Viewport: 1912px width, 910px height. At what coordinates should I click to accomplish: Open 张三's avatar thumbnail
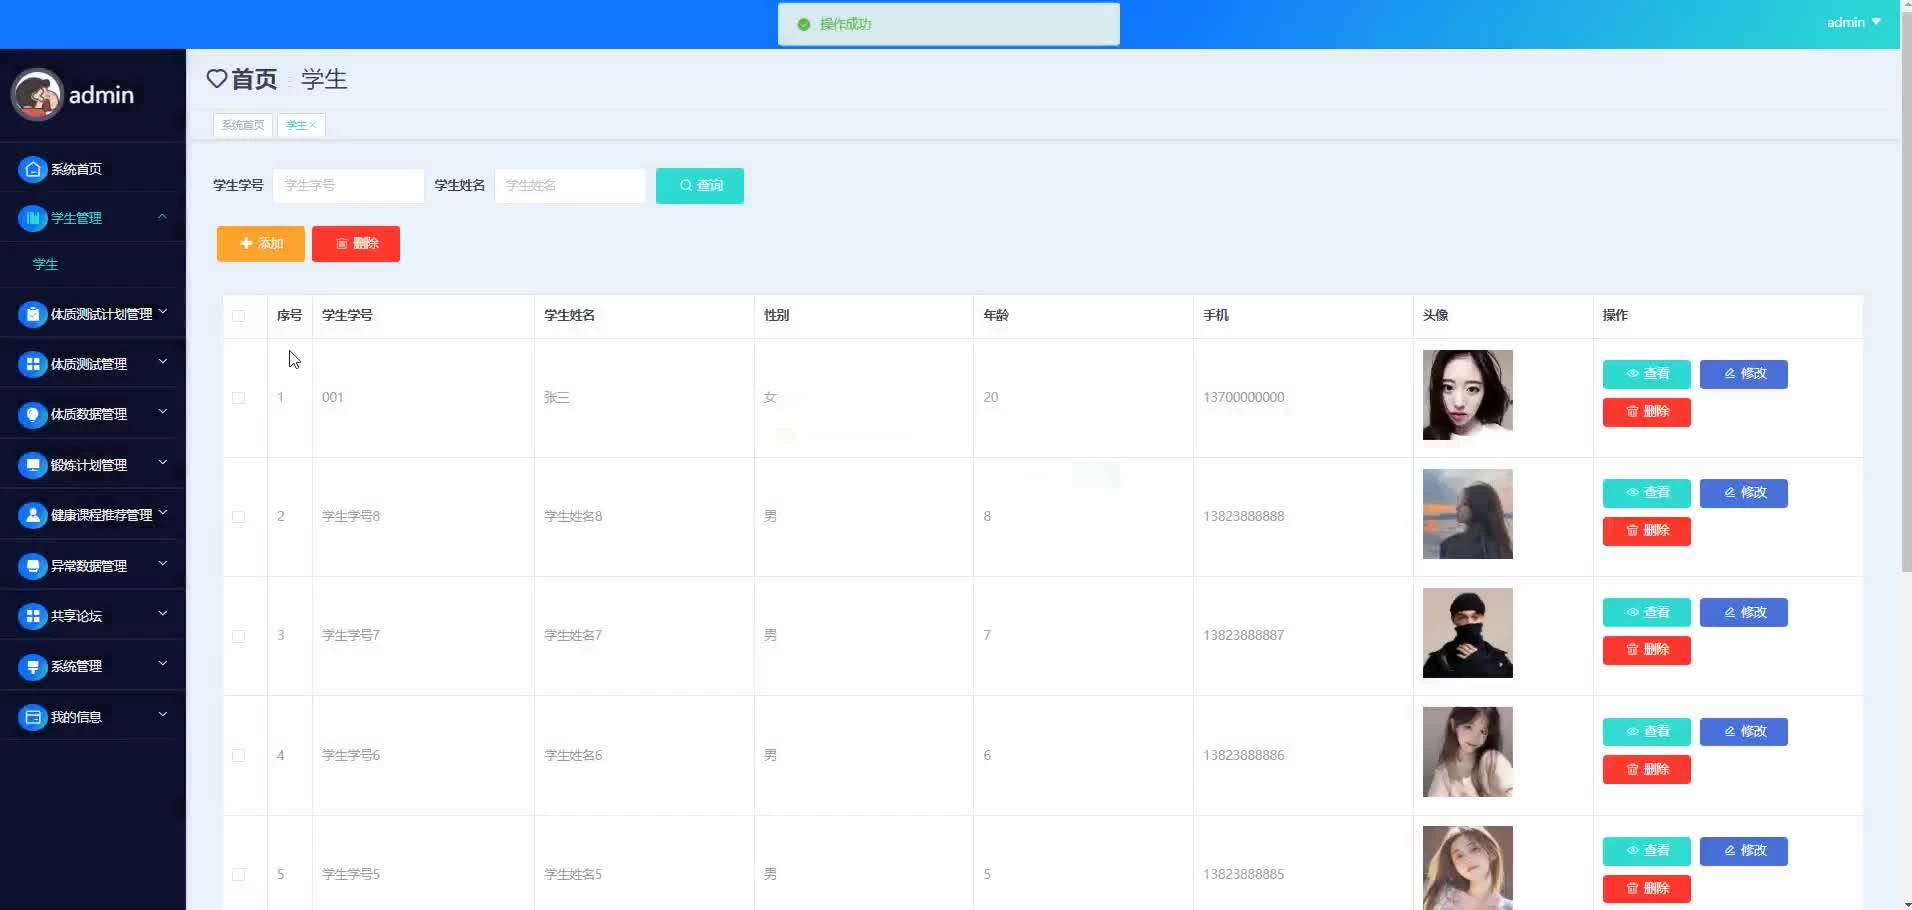coord(1468,395)
